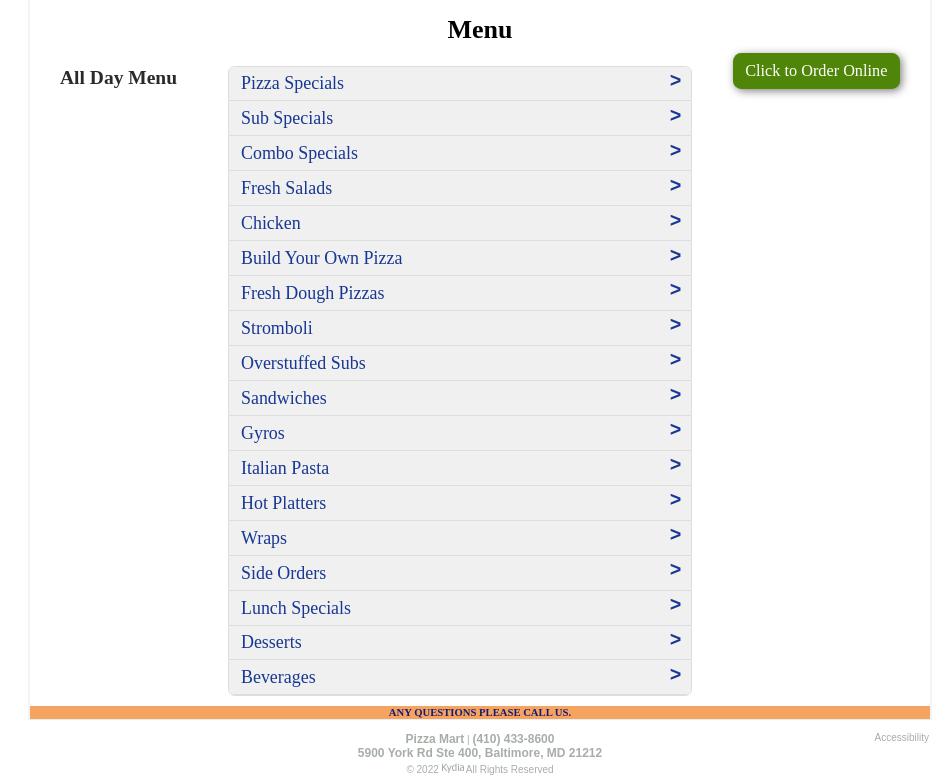945x782 pixels.
Task: Expand Sub Specials menu category
Action: tap(287, 118)
